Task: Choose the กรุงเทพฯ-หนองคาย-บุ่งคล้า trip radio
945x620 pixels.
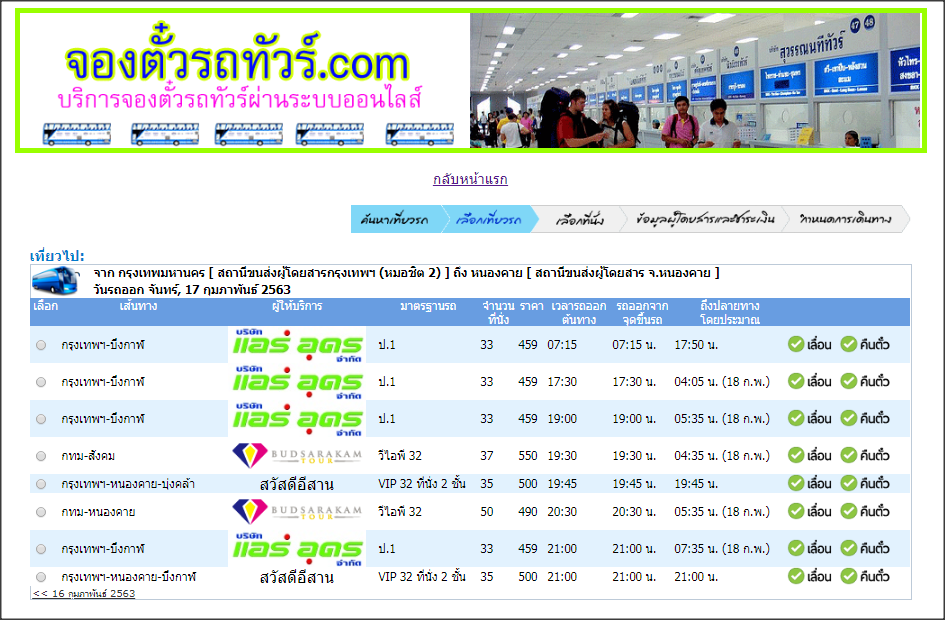Action: (41, 484)
